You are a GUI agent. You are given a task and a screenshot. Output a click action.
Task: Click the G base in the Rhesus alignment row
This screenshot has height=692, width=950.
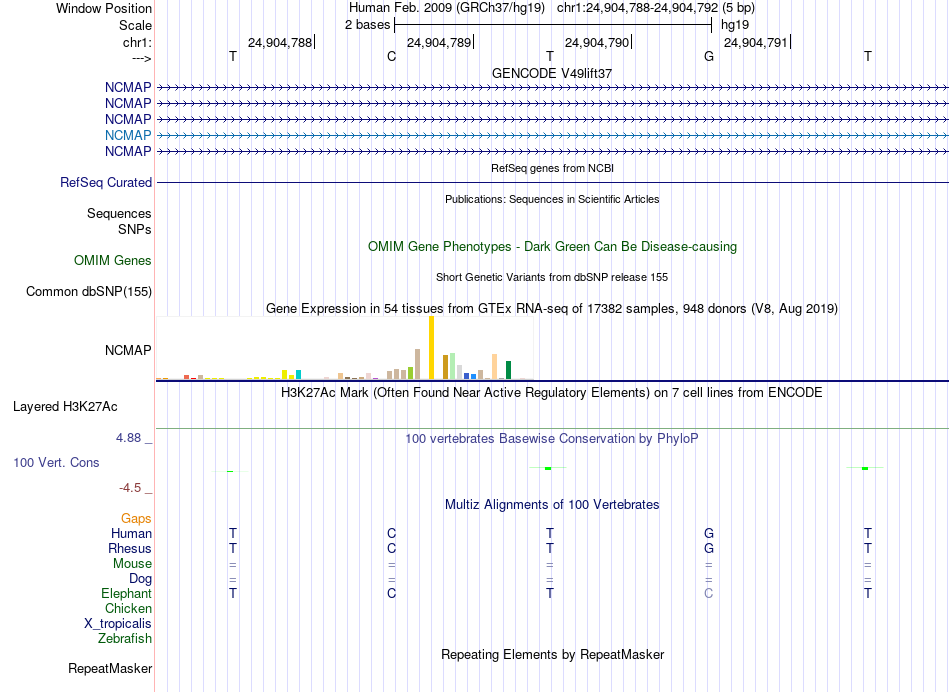[x=709, y=548]
